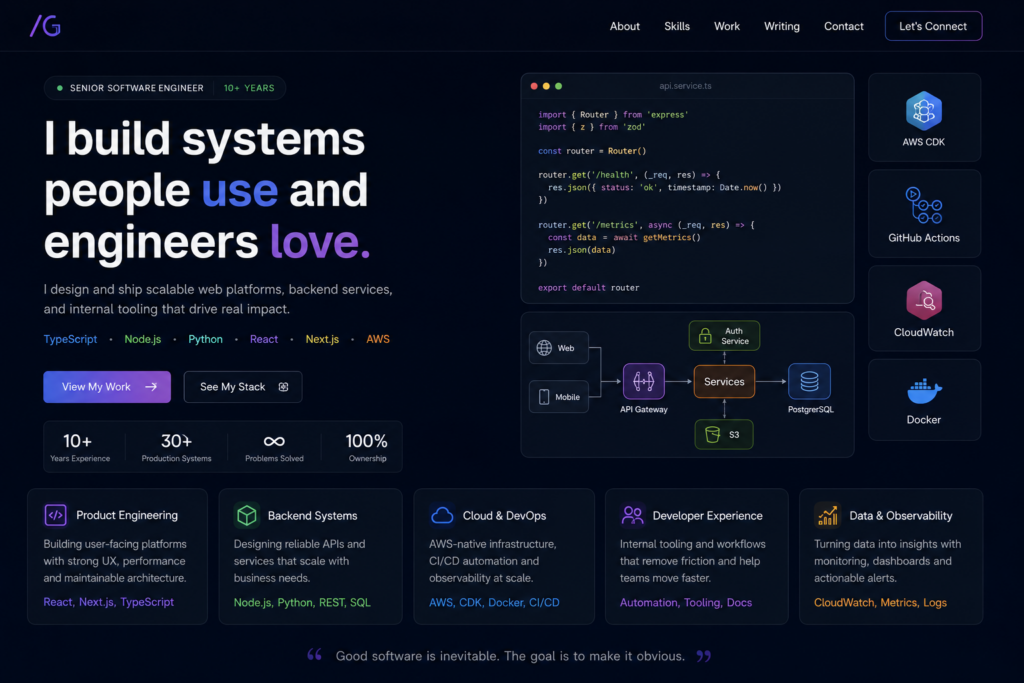The width and height of the screenshot is (1024, 683).
Task: Click the S3 bucket node
Action: pyautogui.click(x=724, y=434)
